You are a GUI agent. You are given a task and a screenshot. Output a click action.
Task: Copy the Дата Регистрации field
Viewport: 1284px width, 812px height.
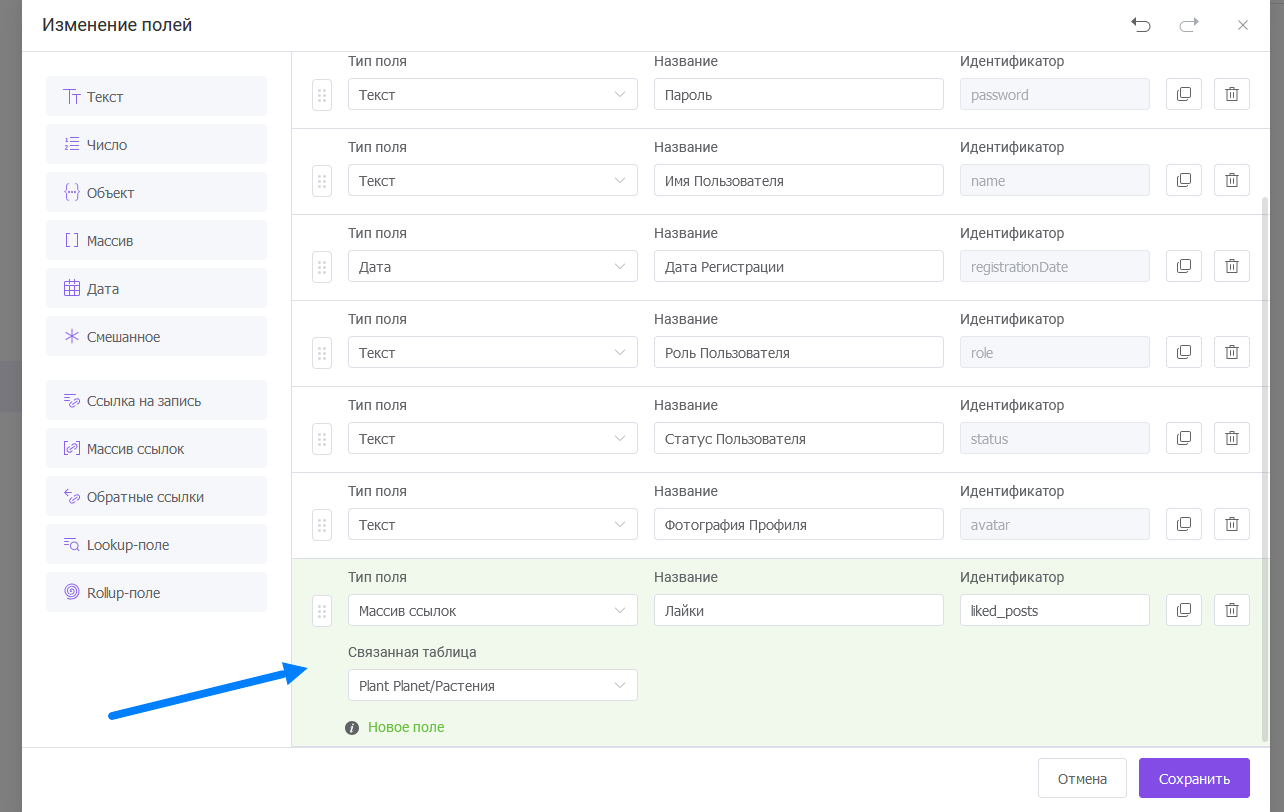(1184, 266)
